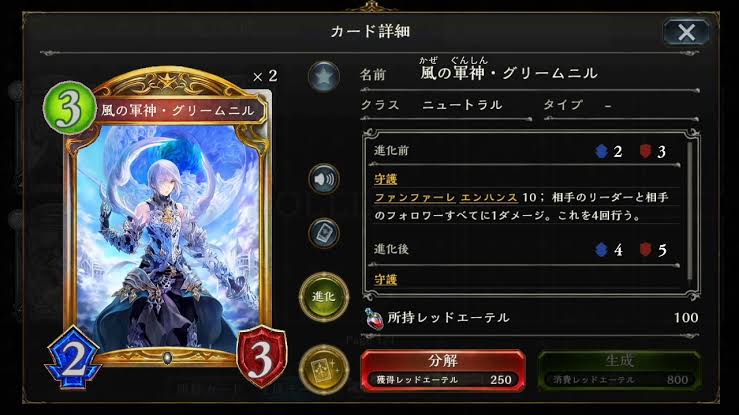The height and width of the screenshot is (415, 739).
Task: Click the green cost 3 orb
Action: pyautogui.click(x=69, y=109)
